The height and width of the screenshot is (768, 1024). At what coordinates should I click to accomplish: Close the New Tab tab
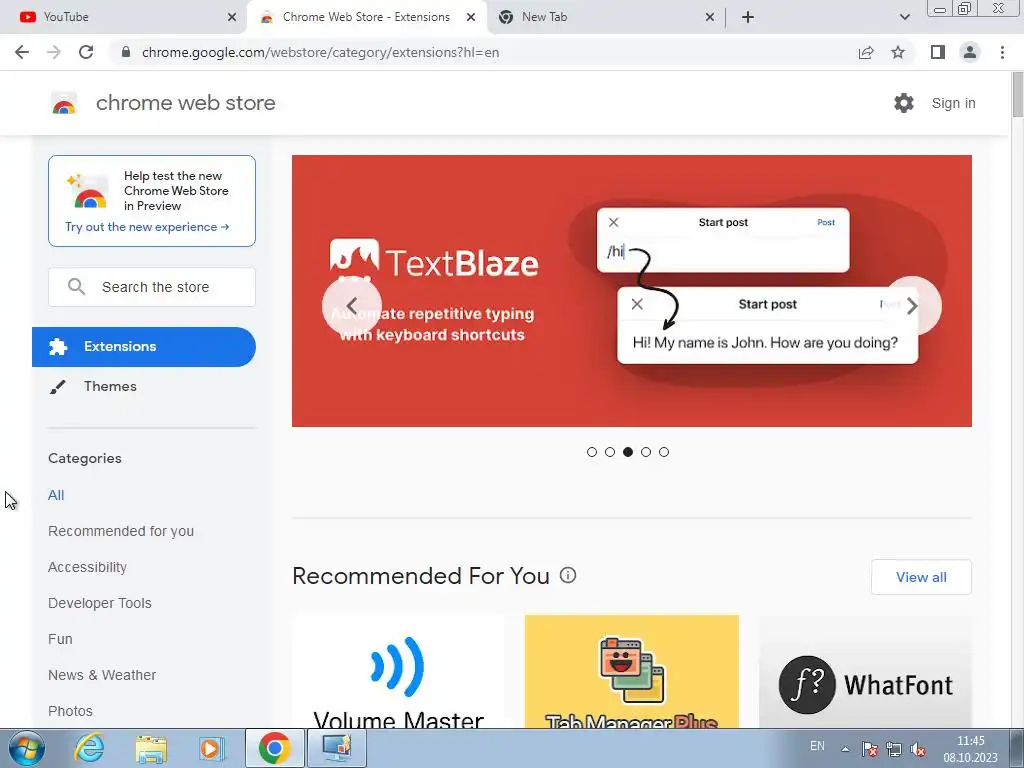click(x=710, y=17)
